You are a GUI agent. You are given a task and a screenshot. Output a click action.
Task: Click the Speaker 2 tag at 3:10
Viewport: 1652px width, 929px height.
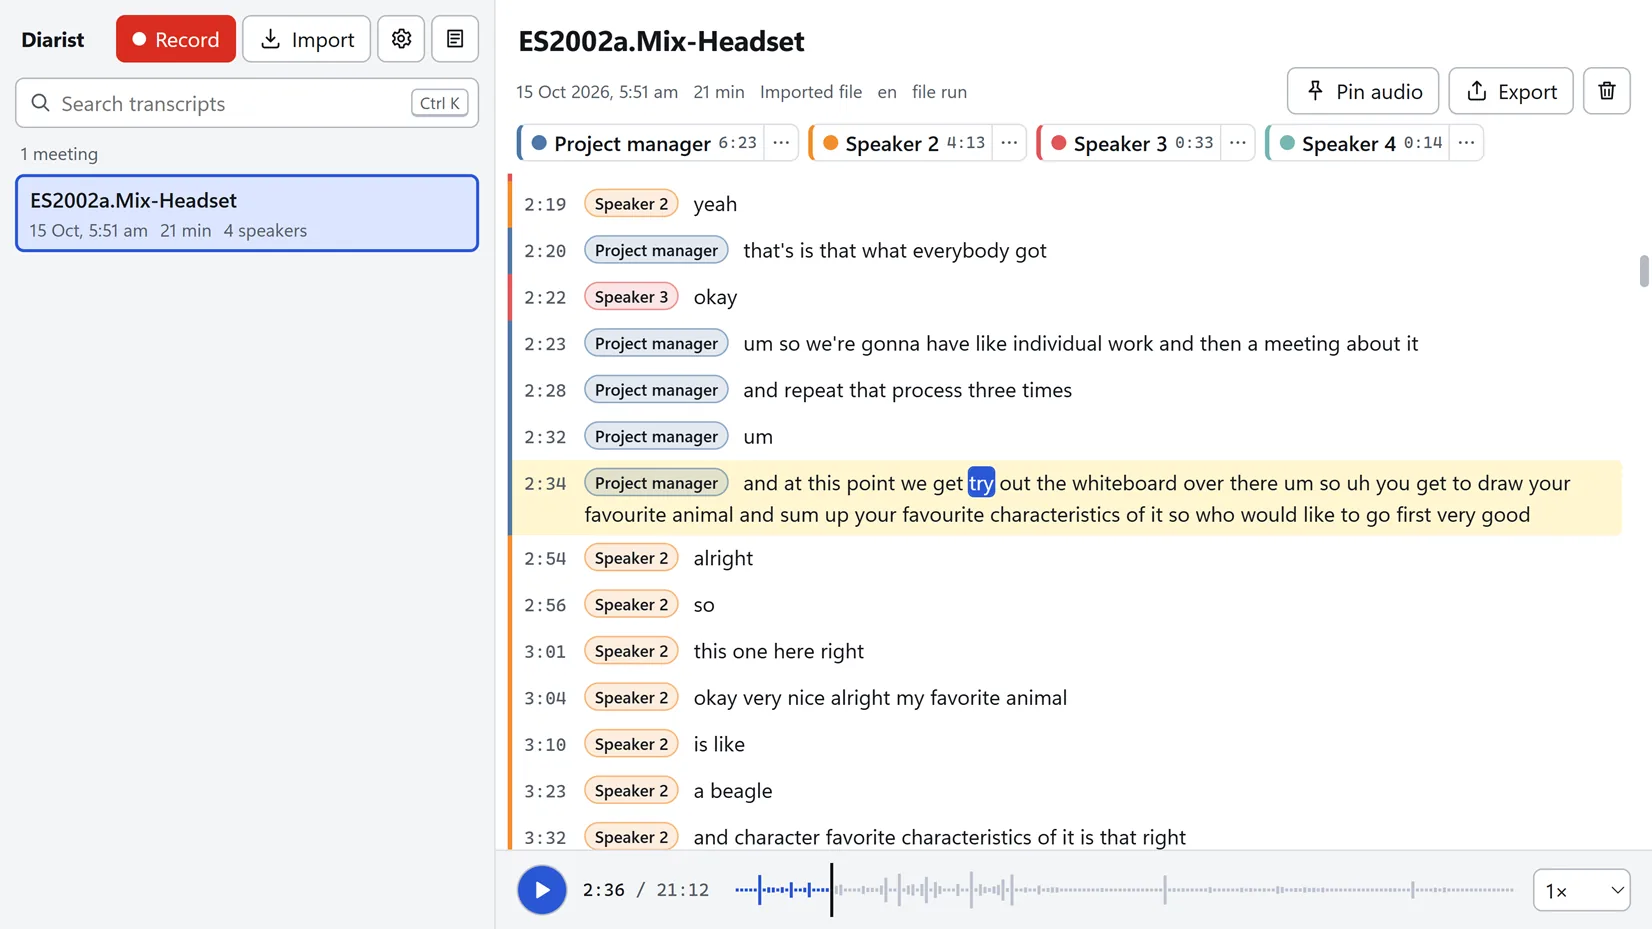click(631, 744)
